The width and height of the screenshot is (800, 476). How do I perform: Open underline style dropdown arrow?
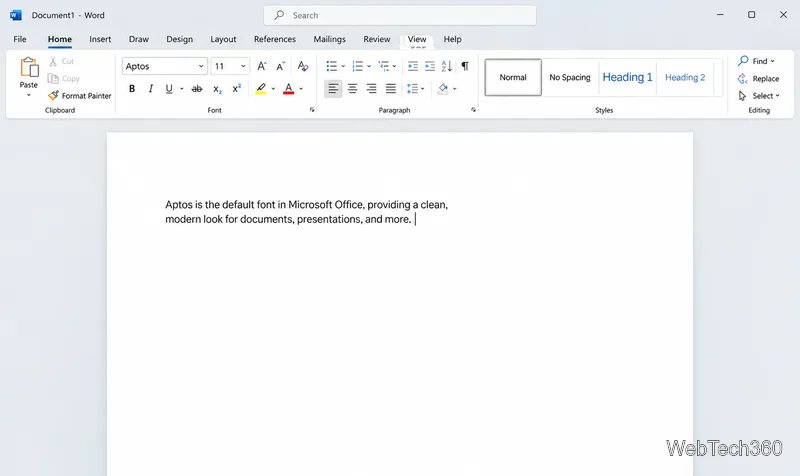click(x=182, y=89)
